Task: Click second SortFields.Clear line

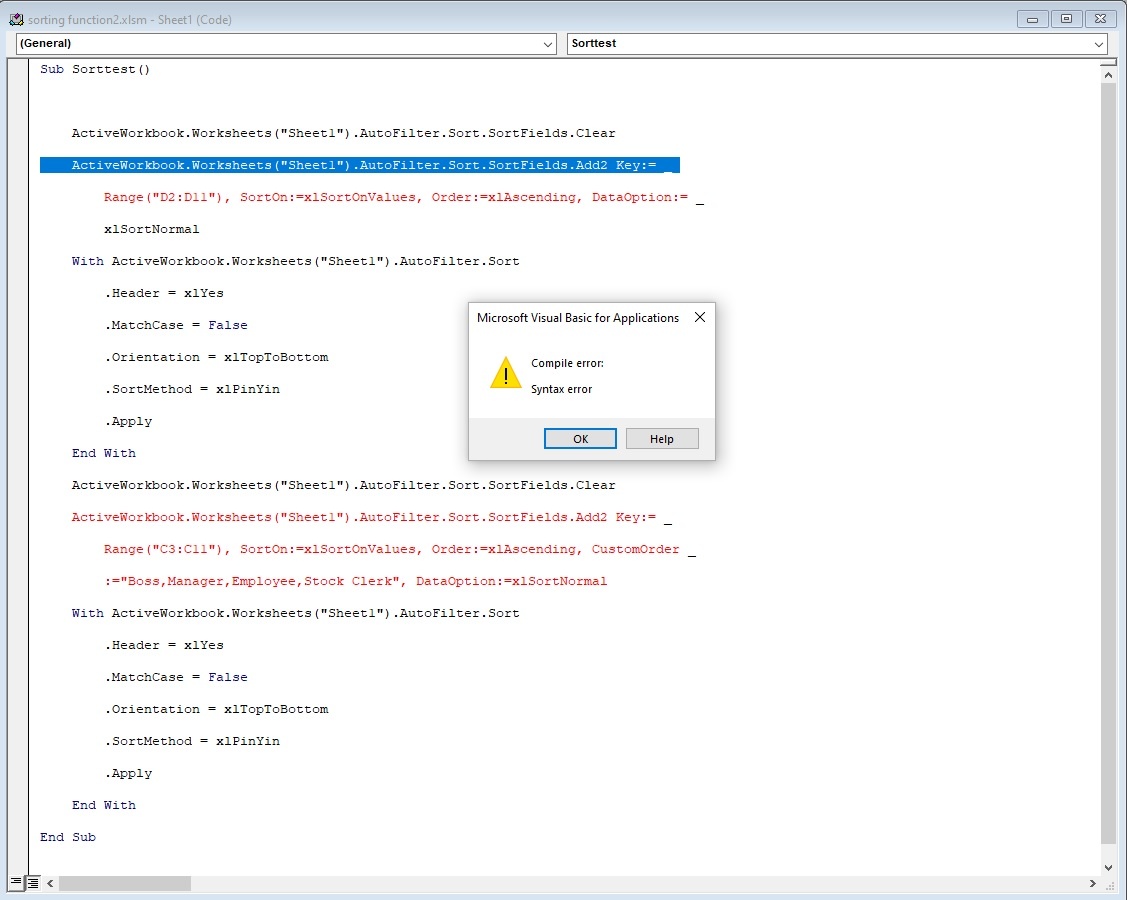Action: tap(344, 485)
